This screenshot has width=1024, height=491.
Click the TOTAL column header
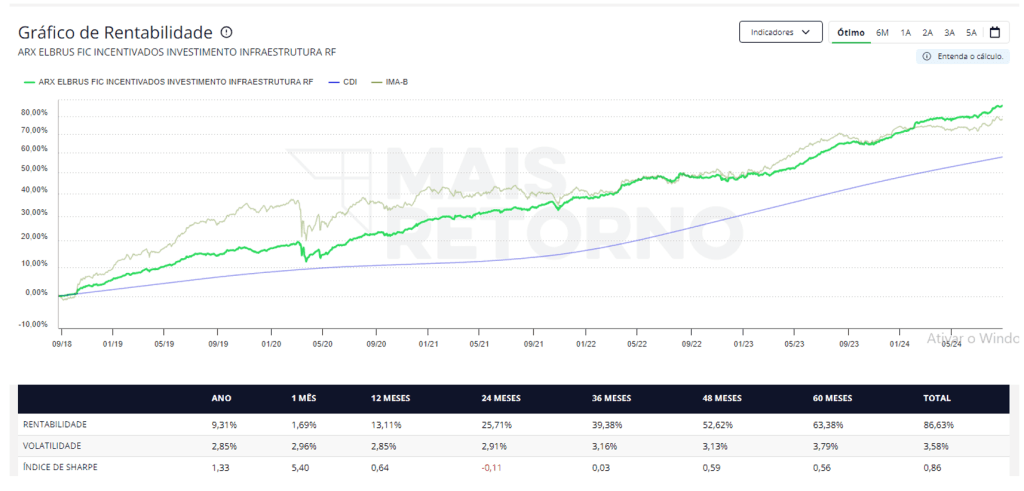(x=938, y=398)
